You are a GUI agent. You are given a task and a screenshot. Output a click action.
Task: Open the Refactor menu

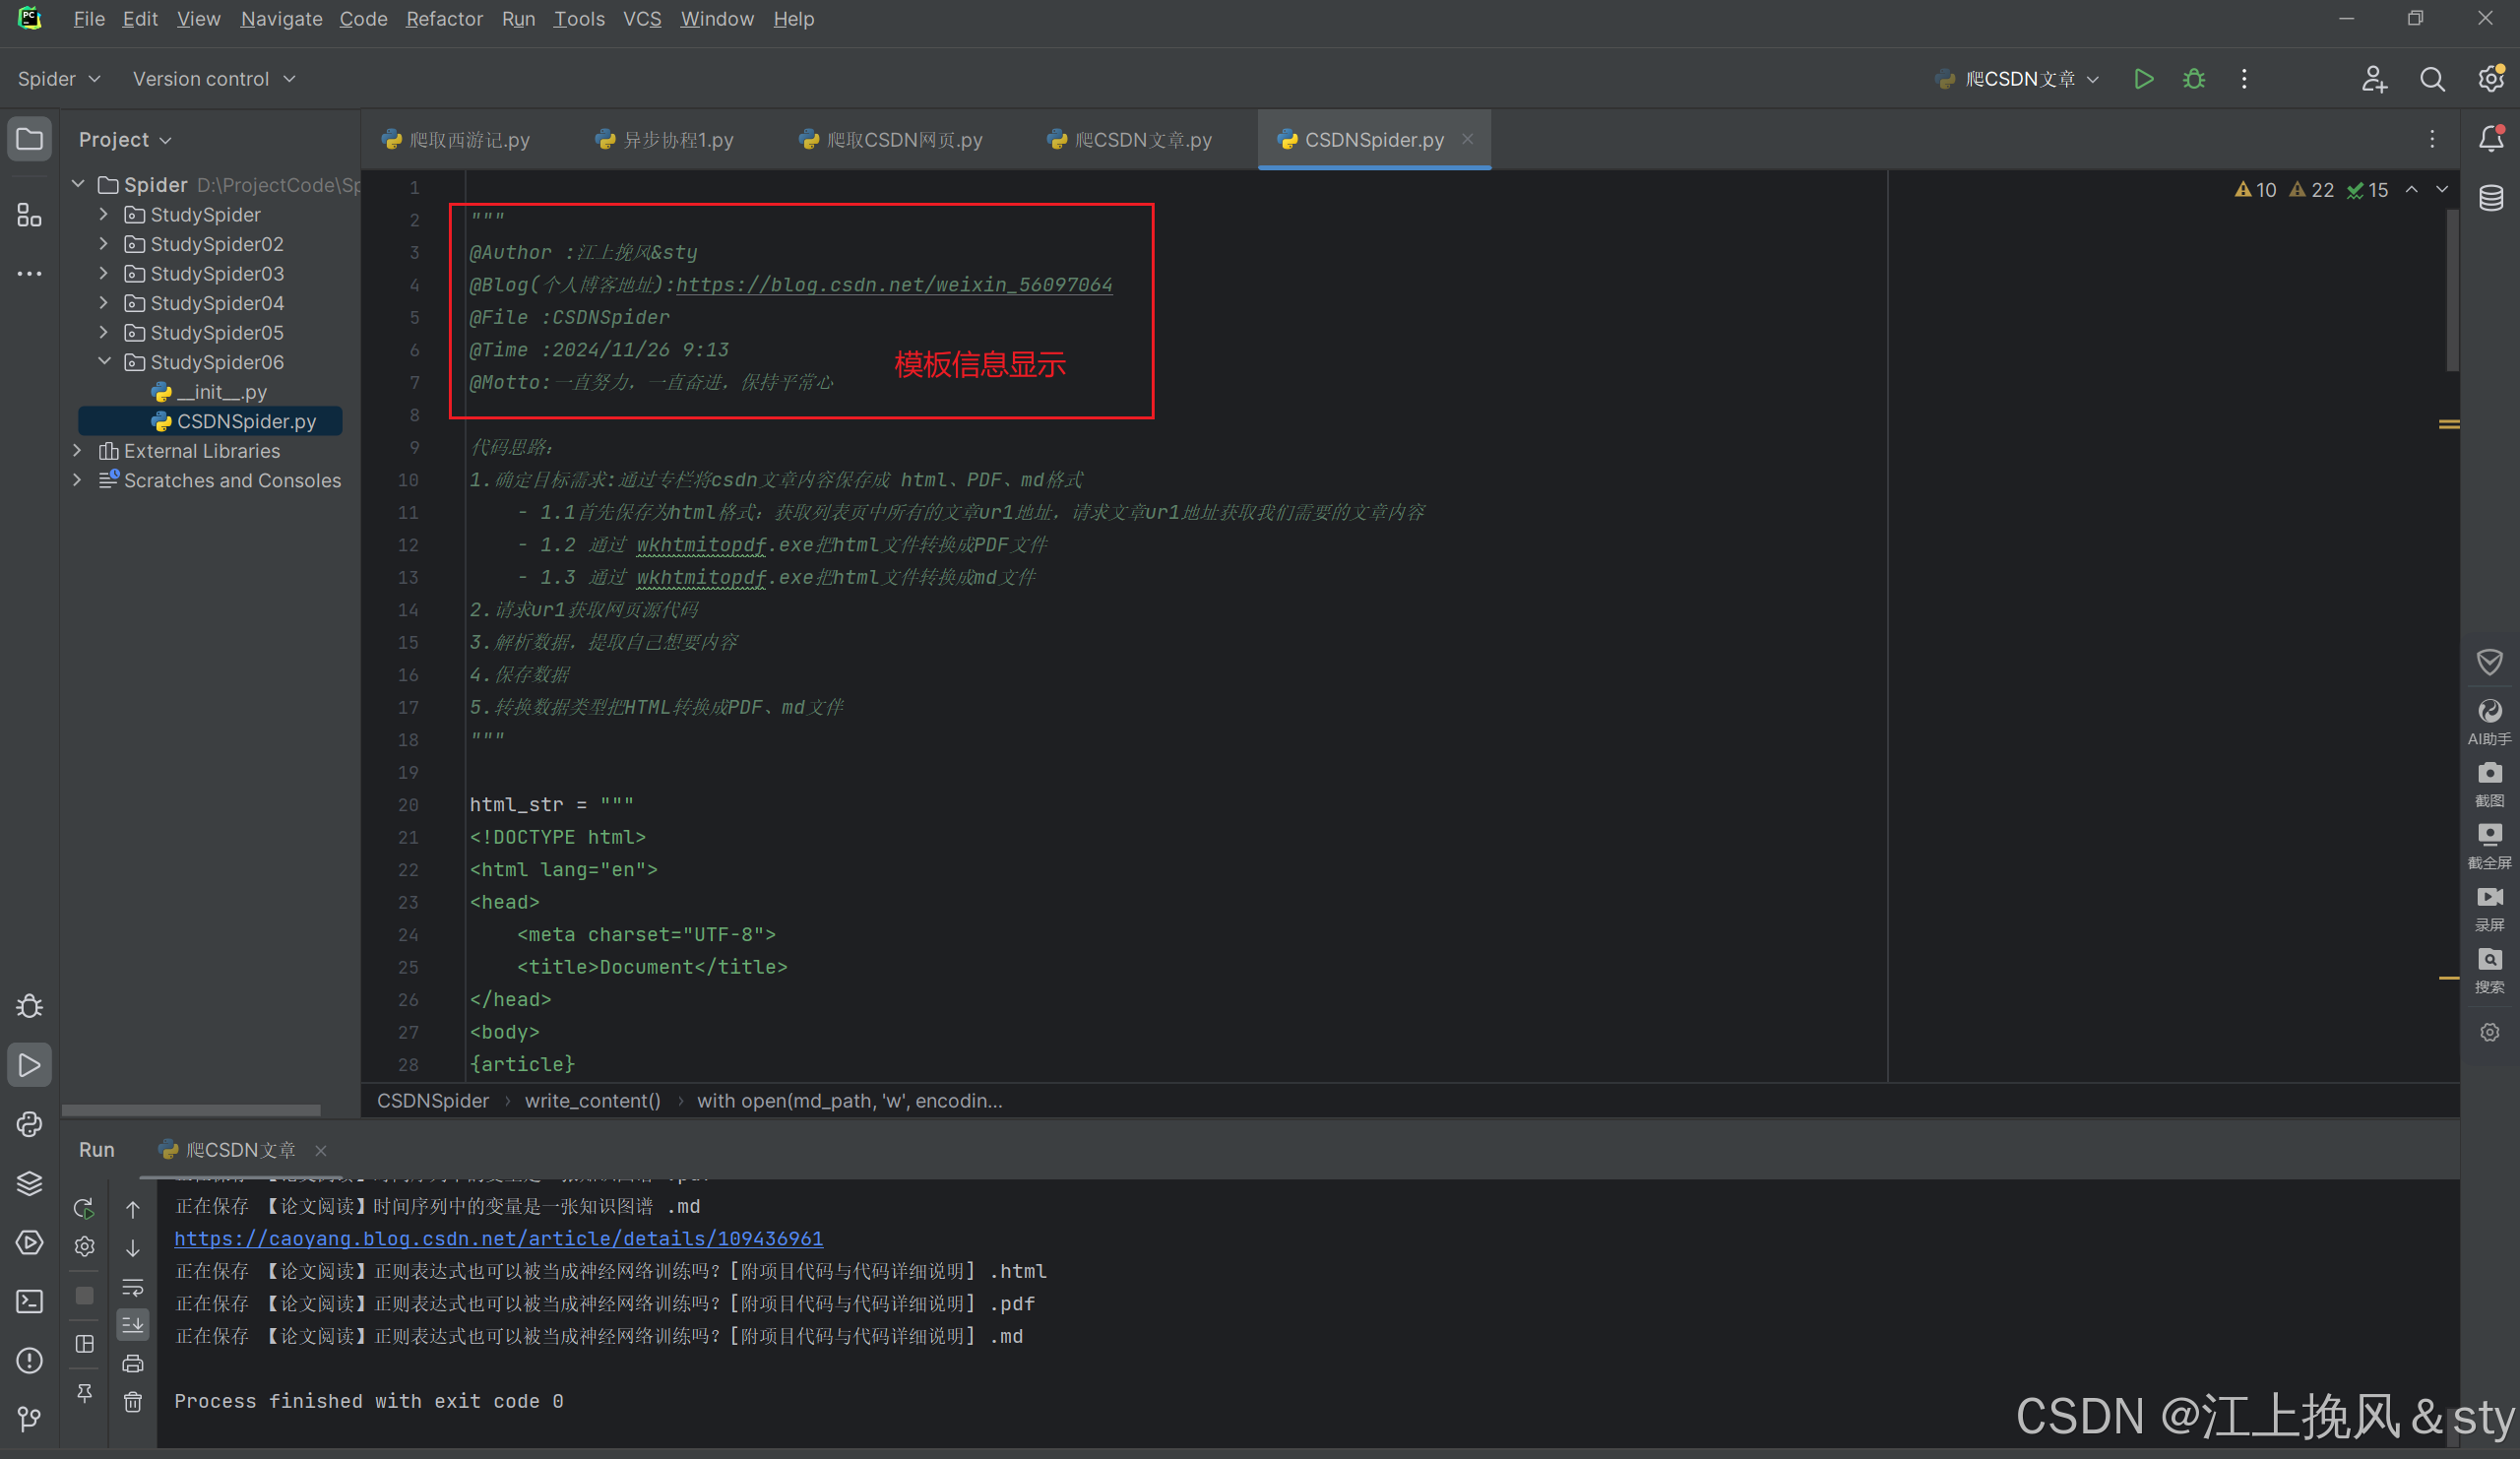coord(444,19)
